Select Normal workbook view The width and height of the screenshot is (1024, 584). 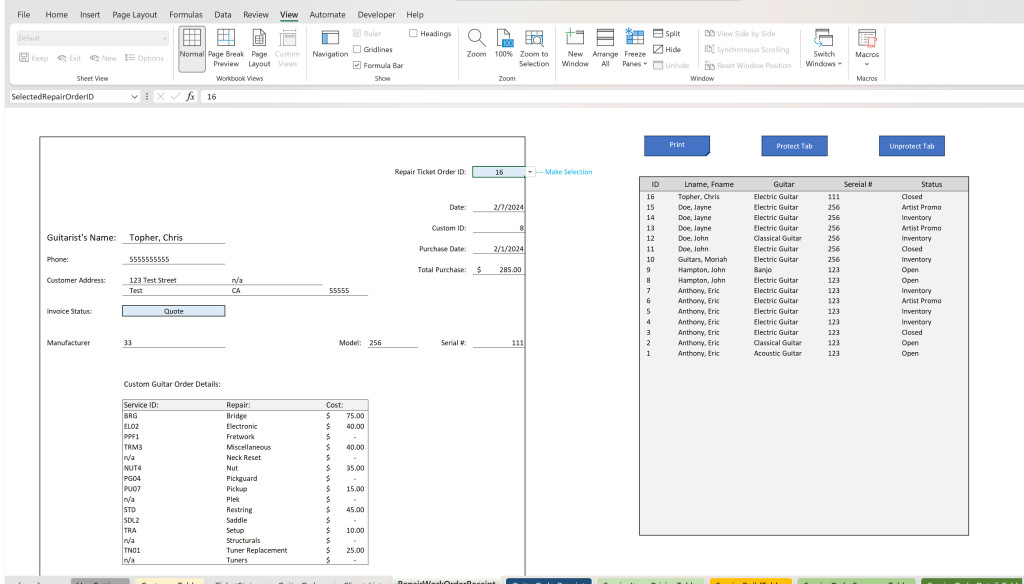tap(191, 48)
